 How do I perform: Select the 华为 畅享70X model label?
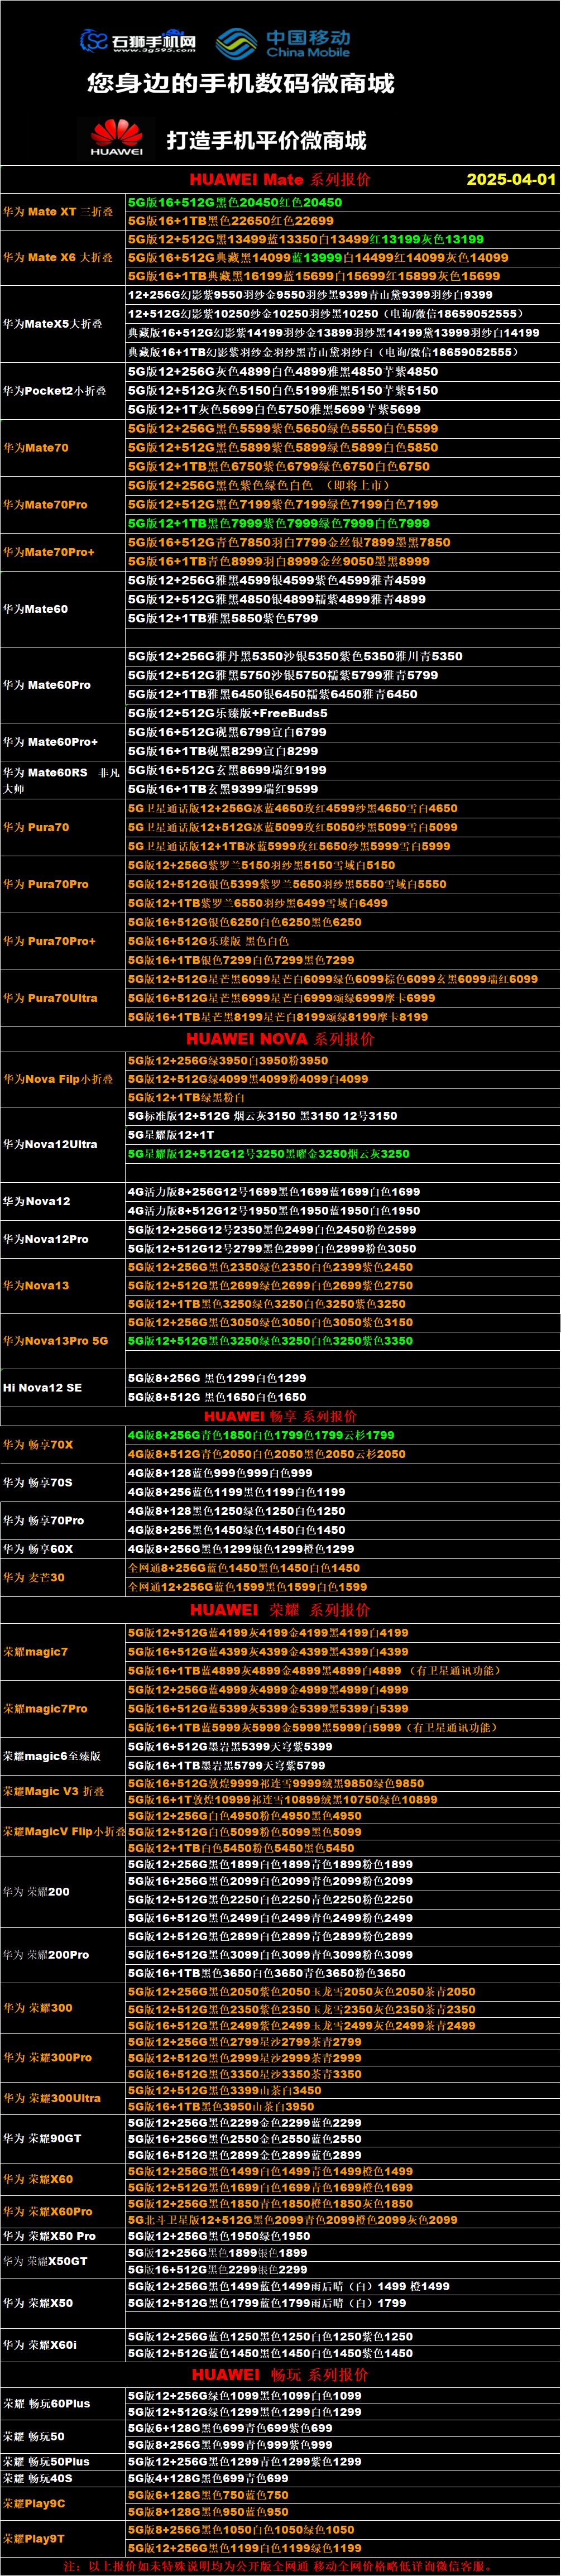38,1444
